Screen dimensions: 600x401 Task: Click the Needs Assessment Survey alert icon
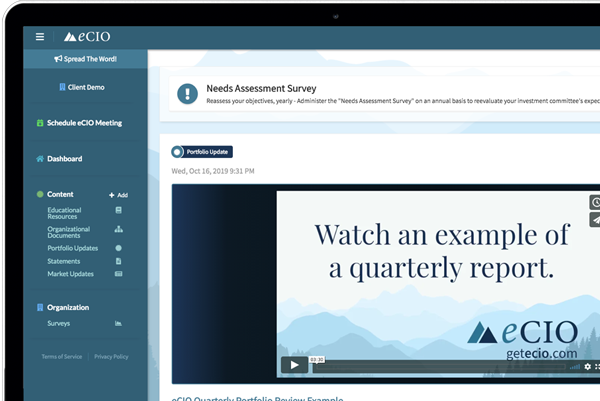(188, 94)
